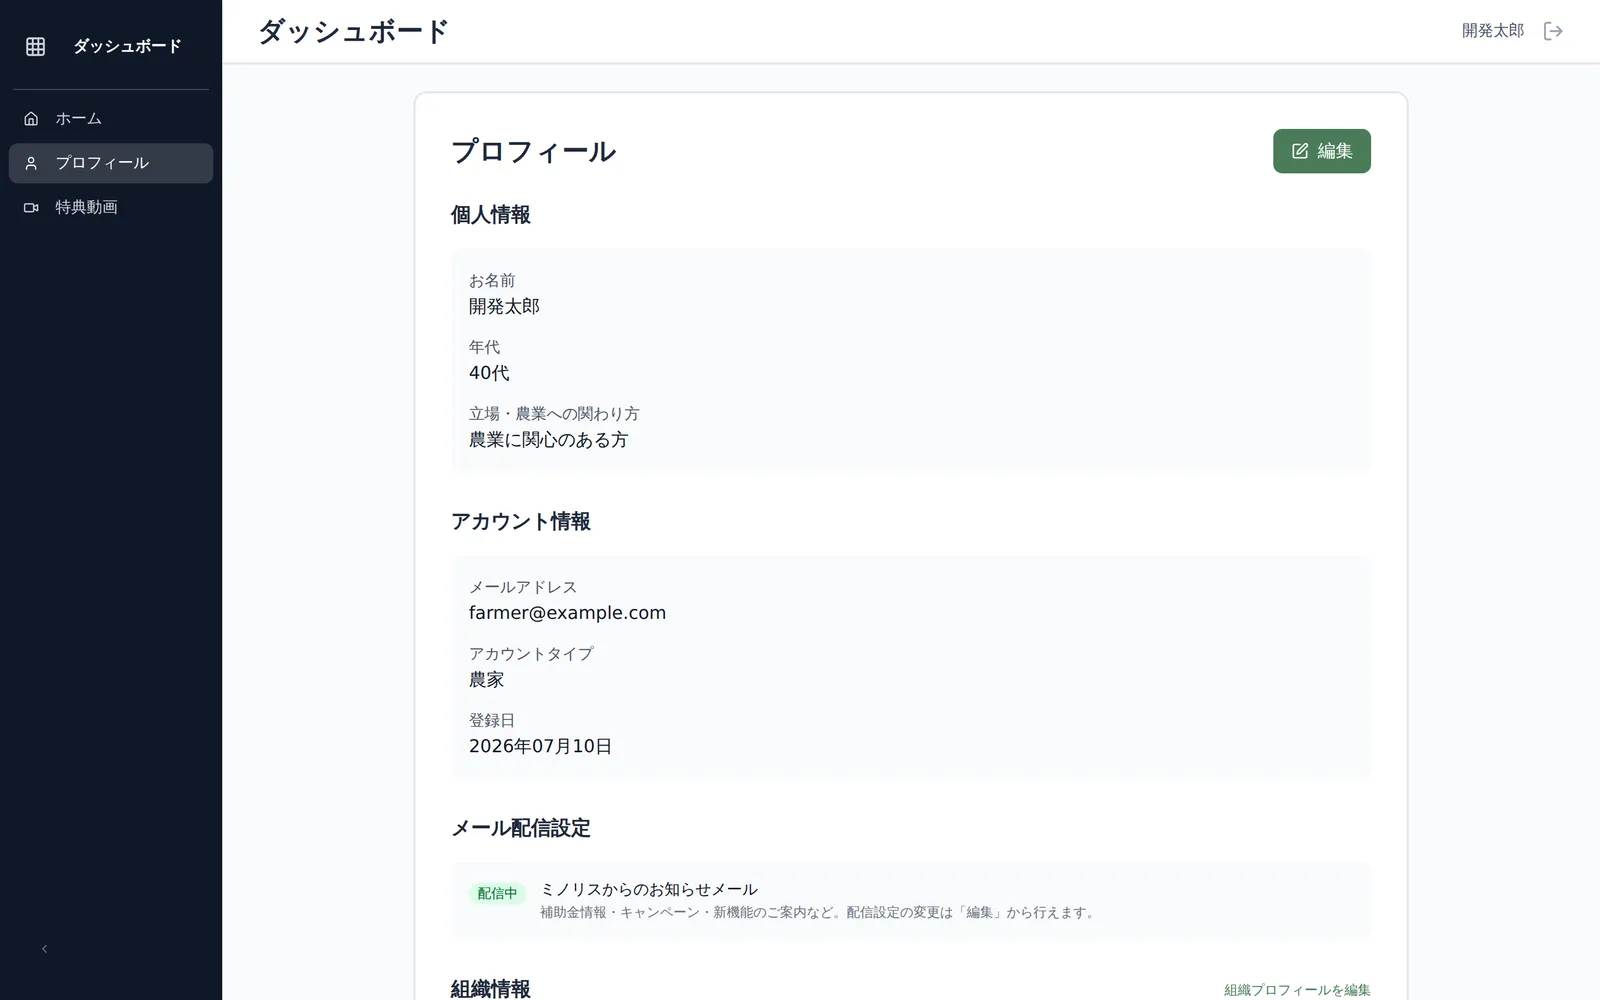Click the 個人情報 section heading
The width and height of the screenshot is (1600, 1000).
490,215
